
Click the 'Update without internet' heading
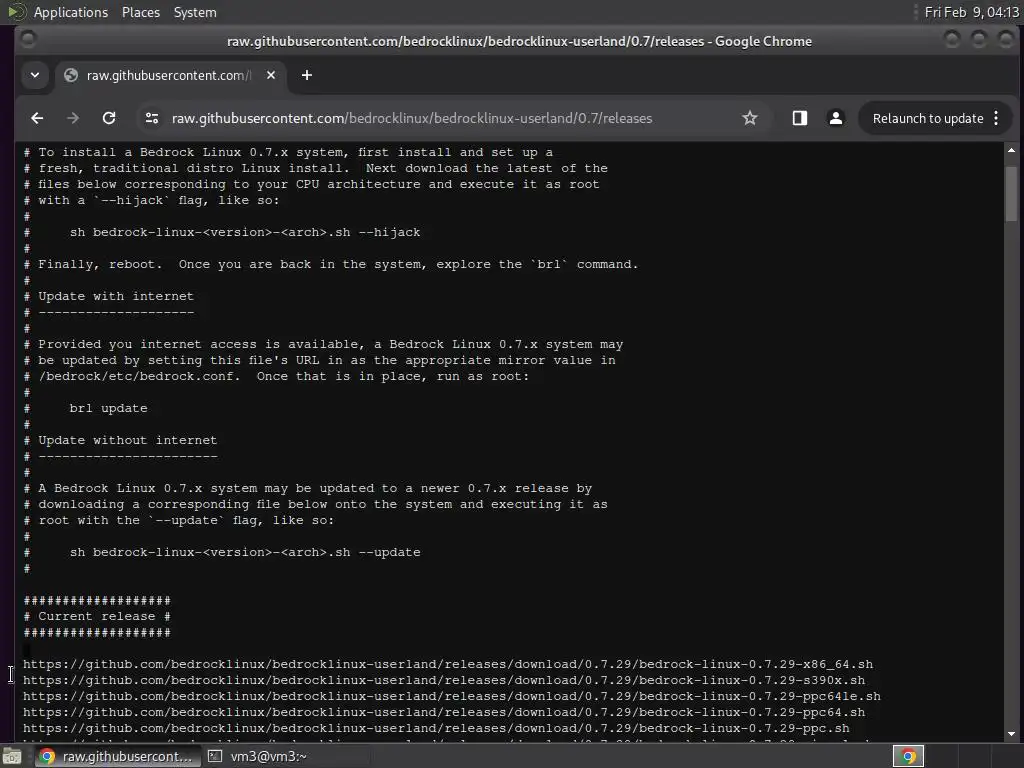(127, 440)
